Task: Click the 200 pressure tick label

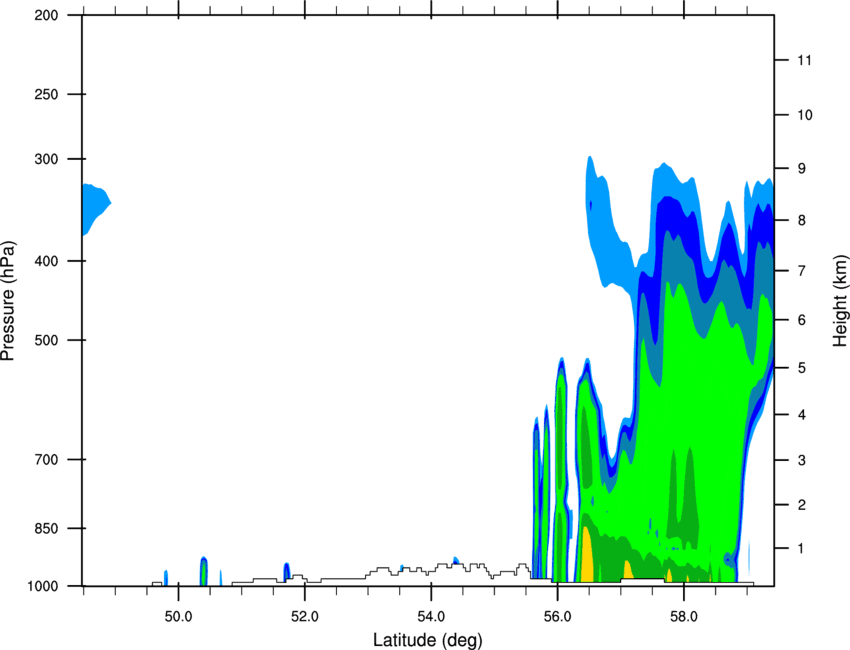Action: coord(46,15)
